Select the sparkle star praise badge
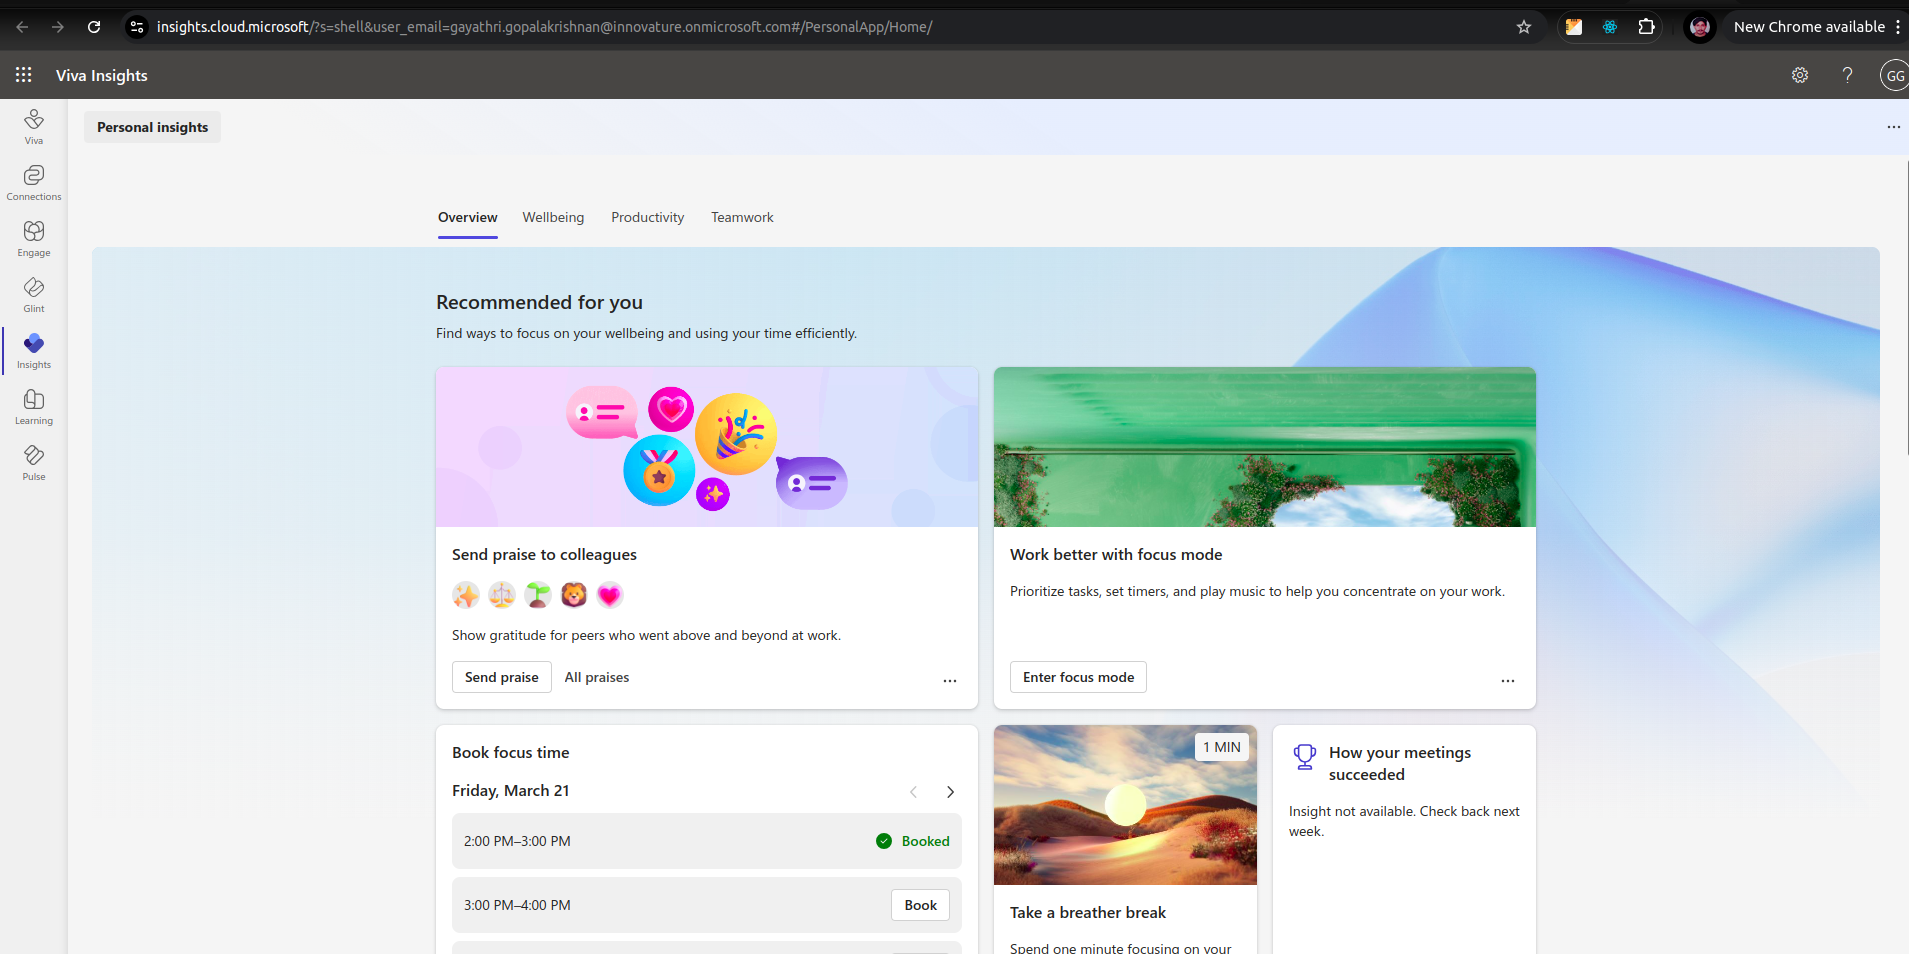This screenshot has height=954, width=1909. point(466,595)
